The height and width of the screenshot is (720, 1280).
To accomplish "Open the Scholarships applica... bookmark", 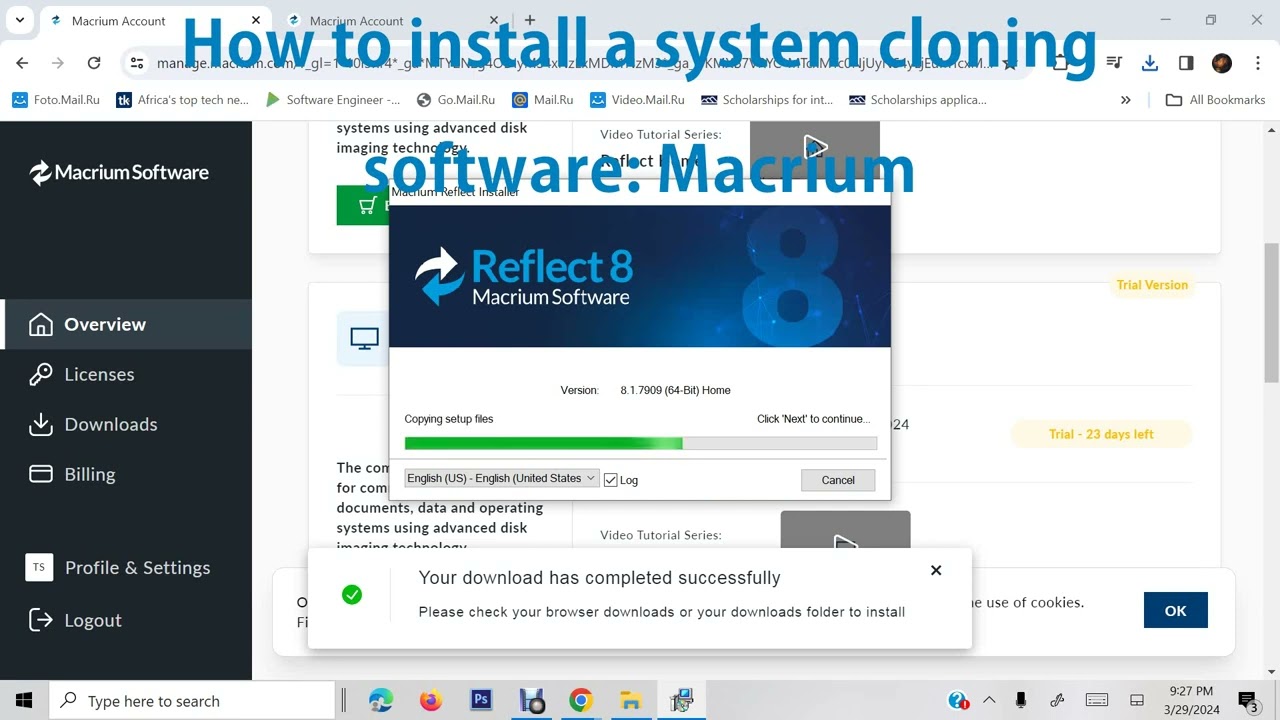I will click(x=918, y=100).
